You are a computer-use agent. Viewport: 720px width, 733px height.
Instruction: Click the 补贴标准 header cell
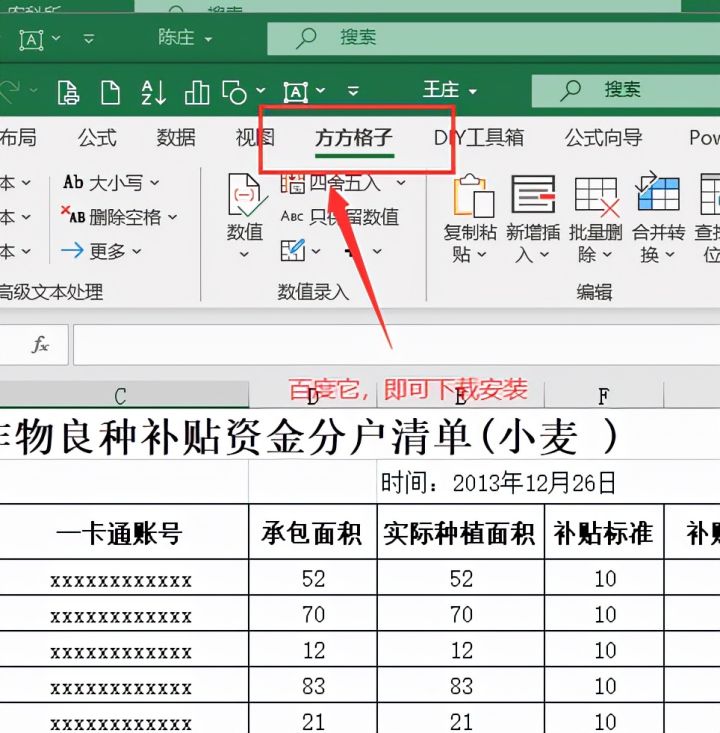point(604,532)
